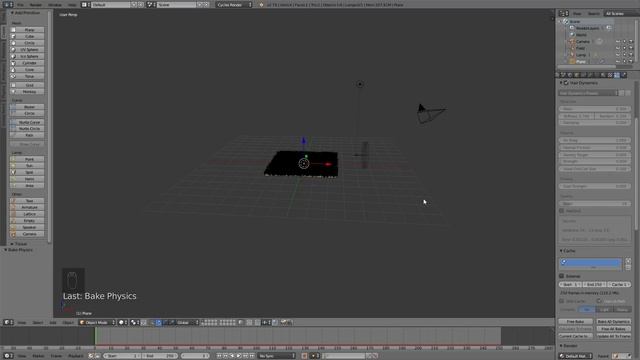Image resolution: width=640 pixels, height=360 pixels.
Task: Open the Physics properties tab
Action: pyautogui.click(x=624, y=75)
